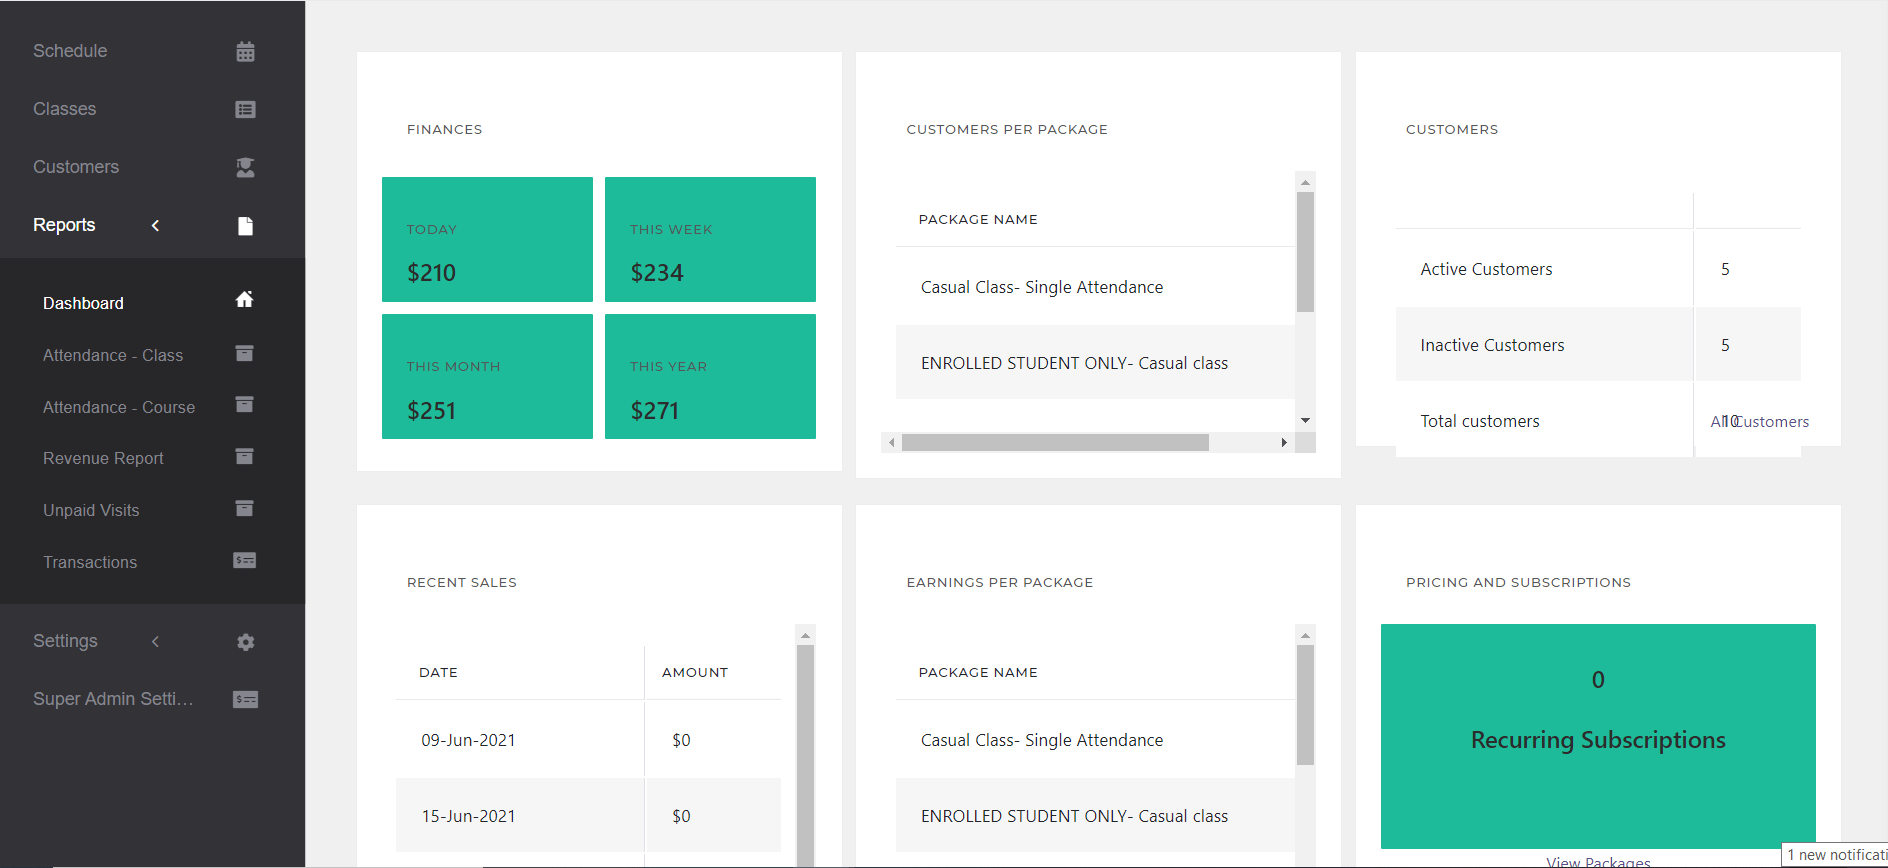Open Attendance - Class report
This screenshot has height=868, width=1888.
[113, 355]
